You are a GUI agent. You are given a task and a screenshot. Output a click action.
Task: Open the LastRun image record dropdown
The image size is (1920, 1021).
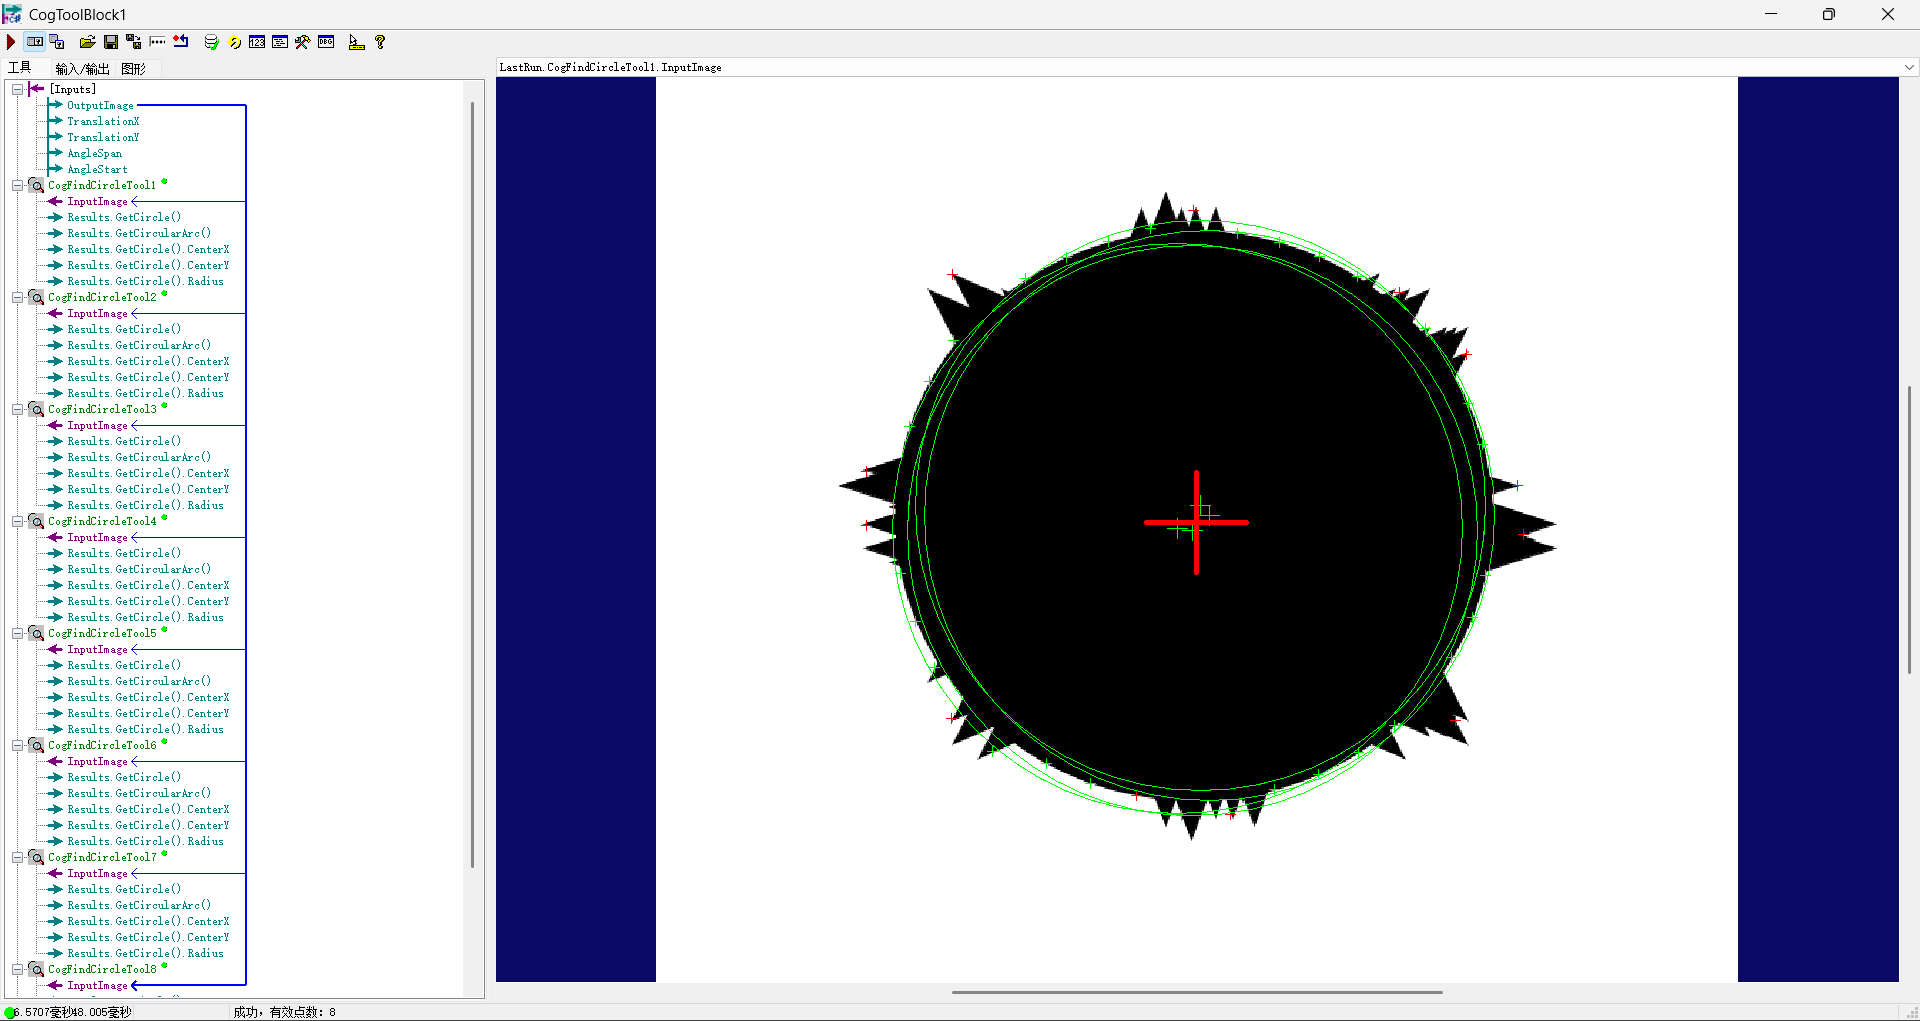pyautogui.click(x=1909, y=67)
